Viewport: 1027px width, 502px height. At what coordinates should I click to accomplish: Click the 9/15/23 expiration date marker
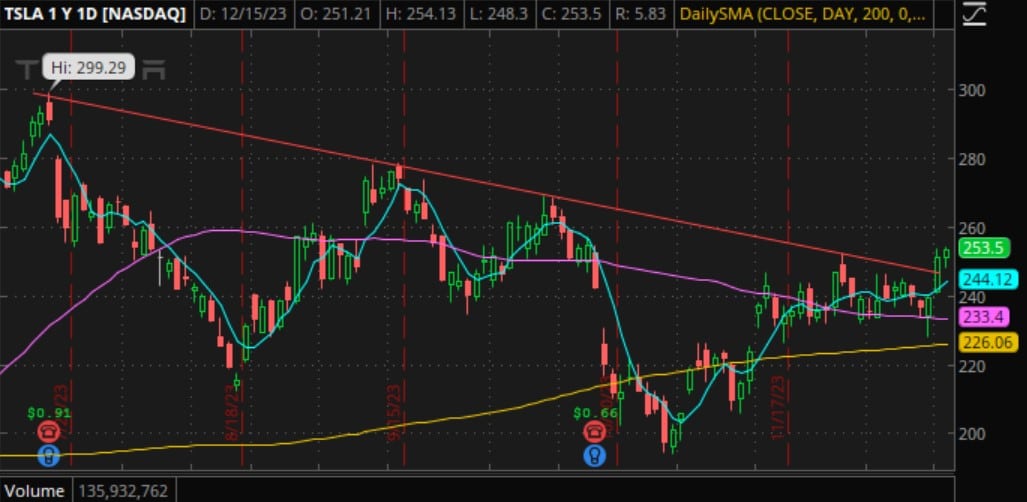[394, 413]
